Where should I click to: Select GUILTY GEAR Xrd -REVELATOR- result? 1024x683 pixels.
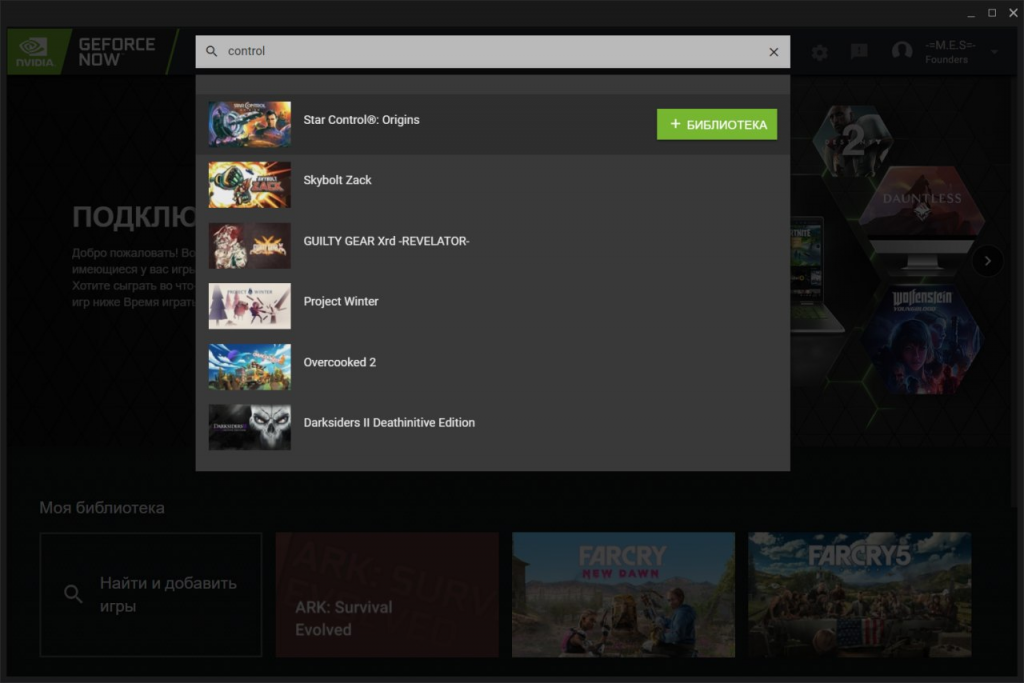pyautogui.click(x=492, y=246)
